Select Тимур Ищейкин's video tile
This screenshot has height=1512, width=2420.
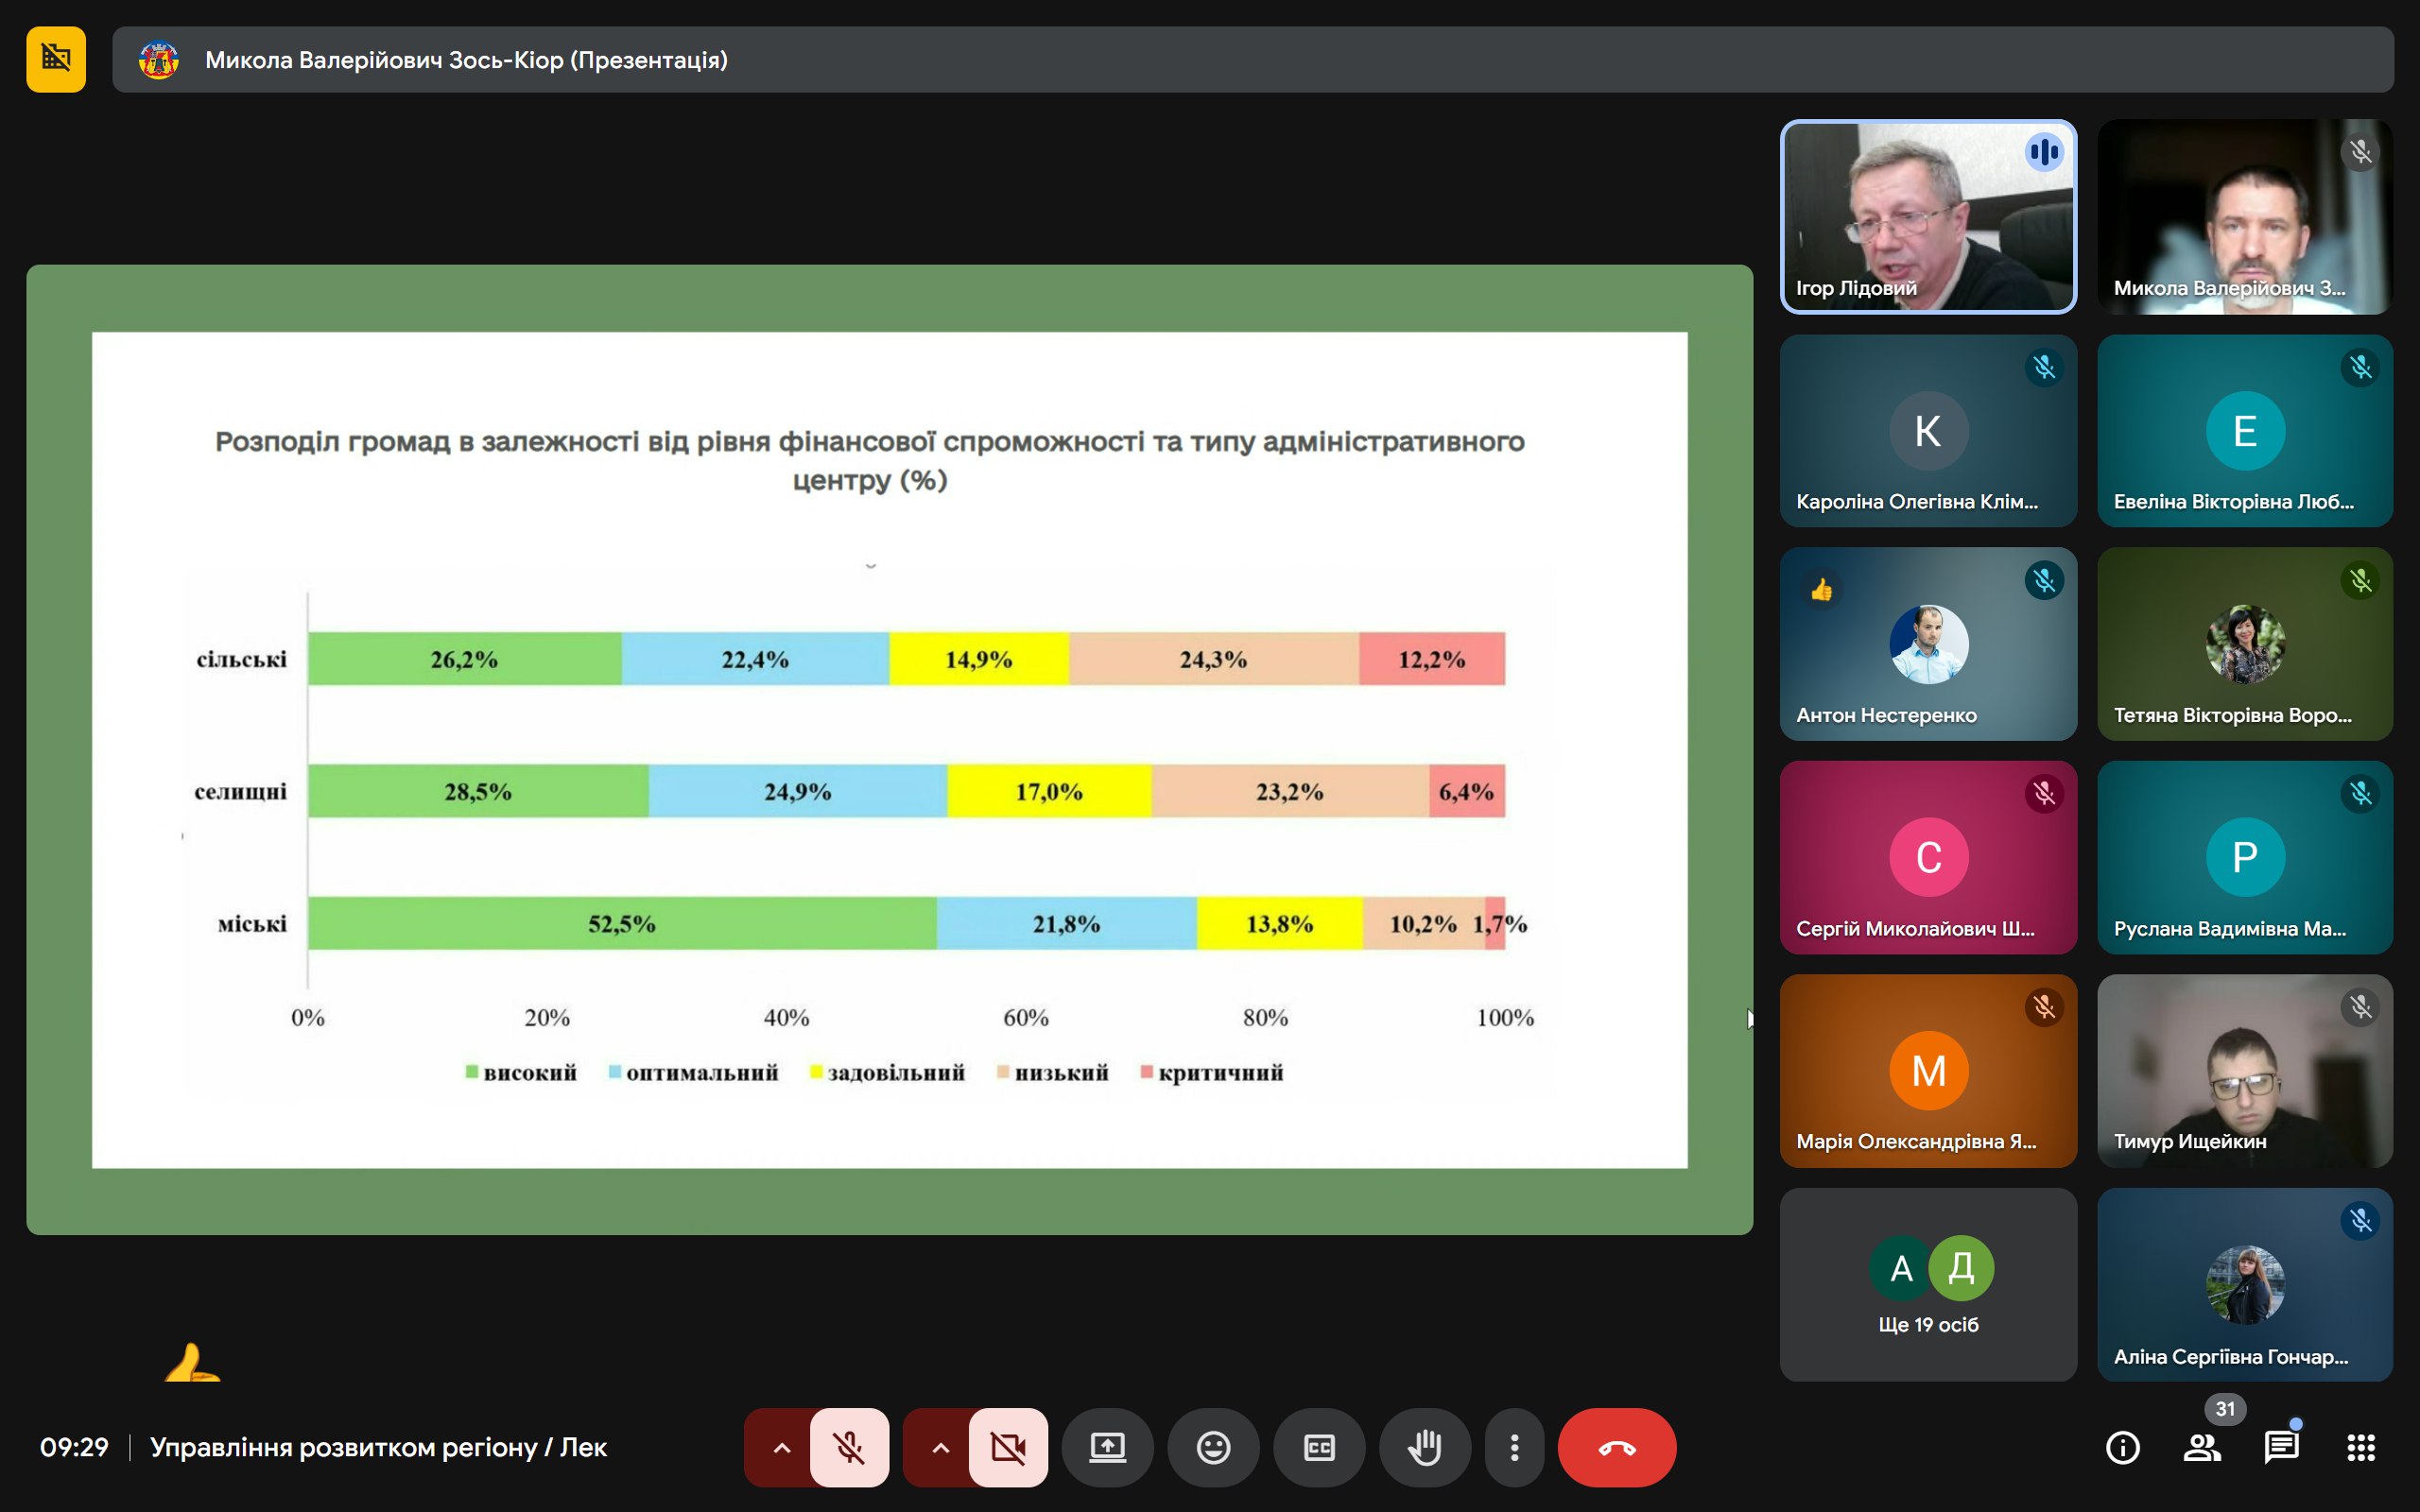click(x=2244, y=1070)
